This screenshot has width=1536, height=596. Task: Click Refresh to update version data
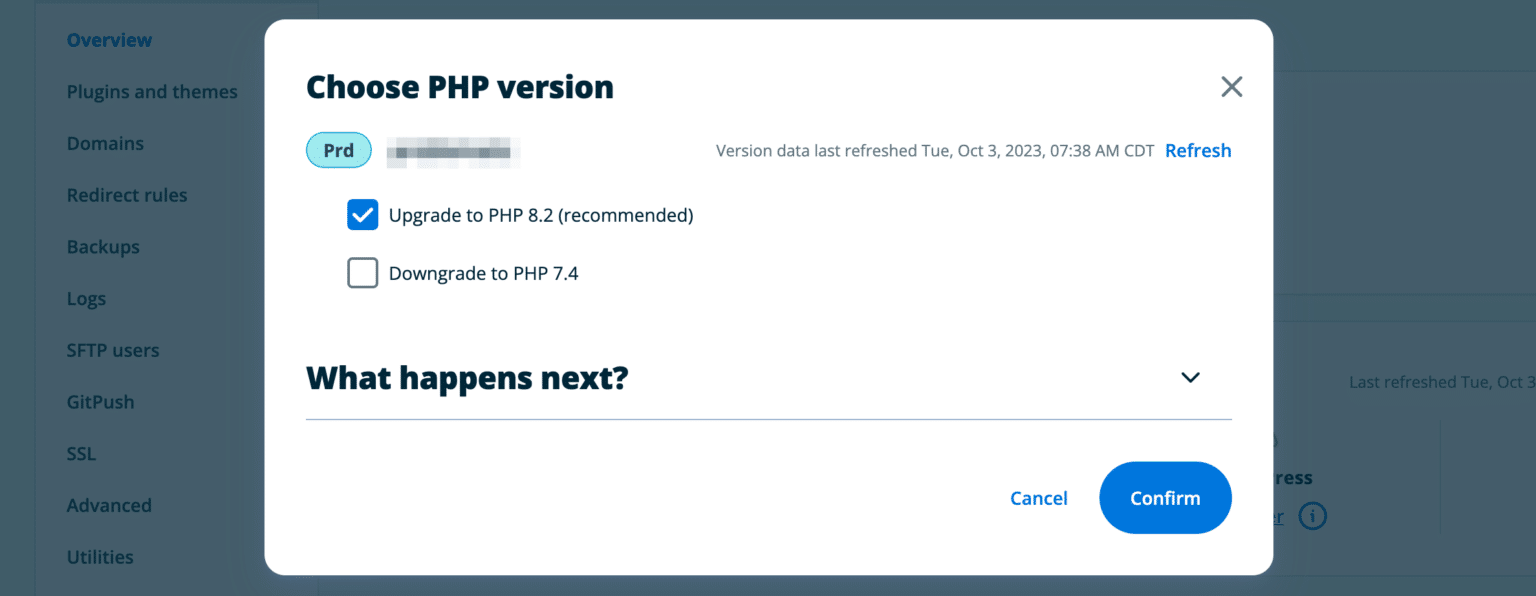[x=1197, y=150]
